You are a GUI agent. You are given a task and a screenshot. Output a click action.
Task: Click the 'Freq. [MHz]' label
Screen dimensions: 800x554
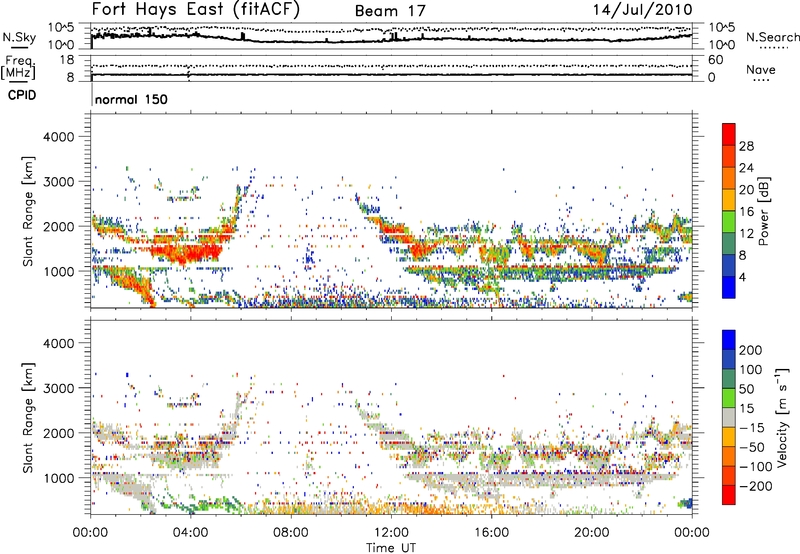[18, 68]
